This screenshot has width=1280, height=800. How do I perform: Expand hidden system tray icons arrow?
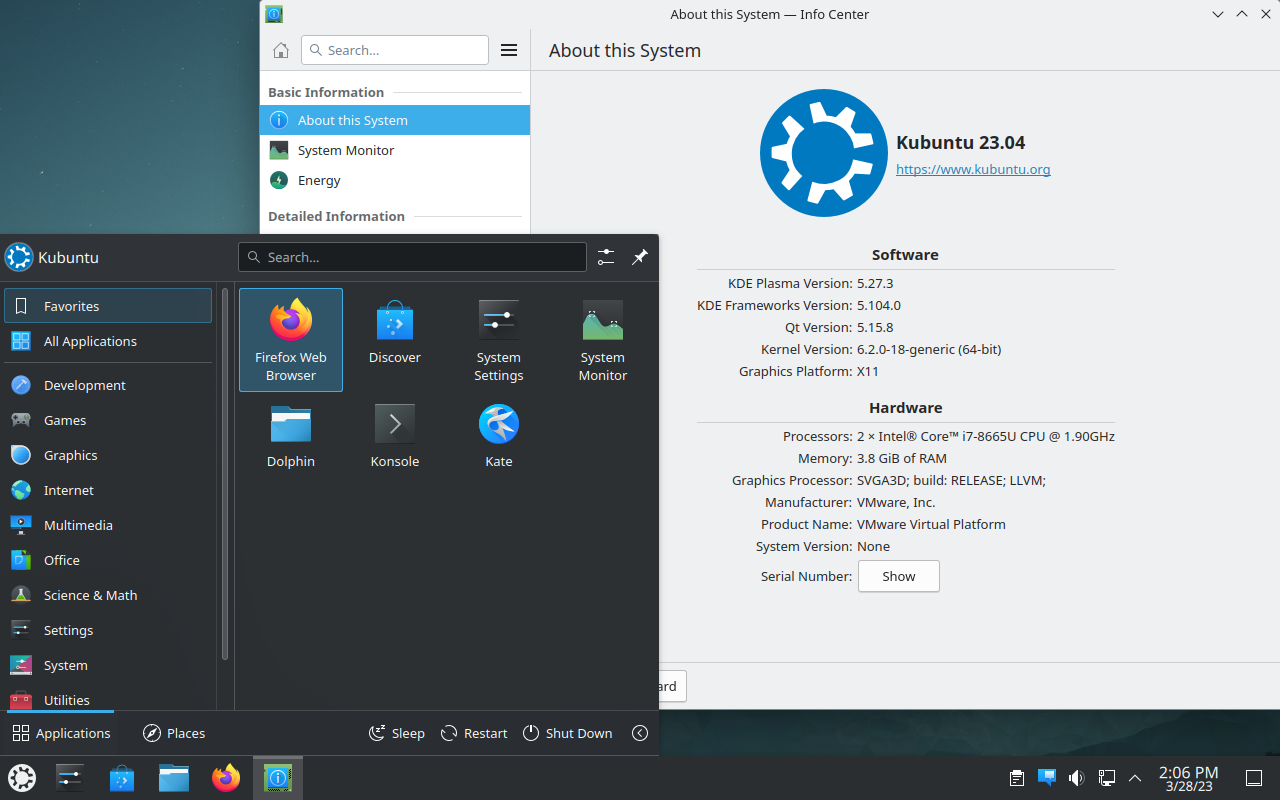click(x=1135, y=778)
